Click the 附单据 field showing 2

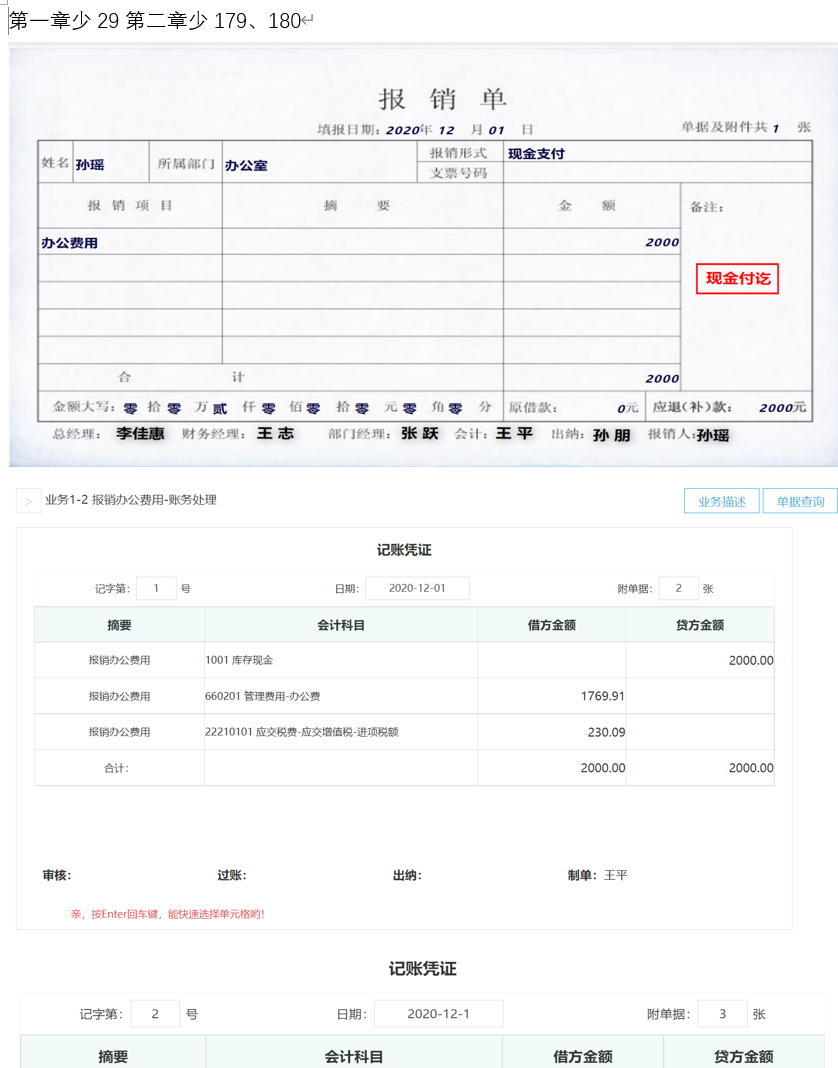click(679, 589)
